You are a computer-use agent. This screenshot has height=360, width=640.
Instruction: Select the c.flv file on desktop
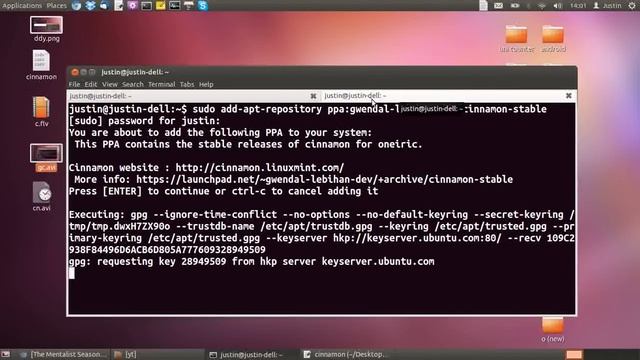click(41, 111)
